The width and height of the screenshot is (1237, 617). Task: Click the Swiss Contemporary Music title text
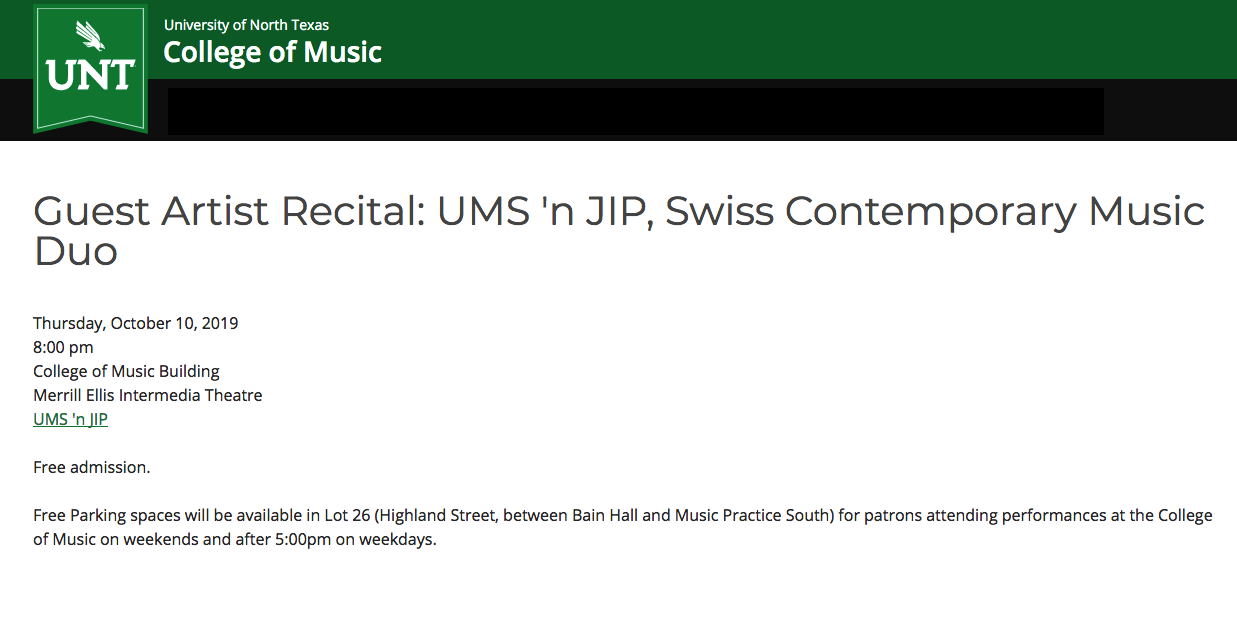click(x=935, y=211)
